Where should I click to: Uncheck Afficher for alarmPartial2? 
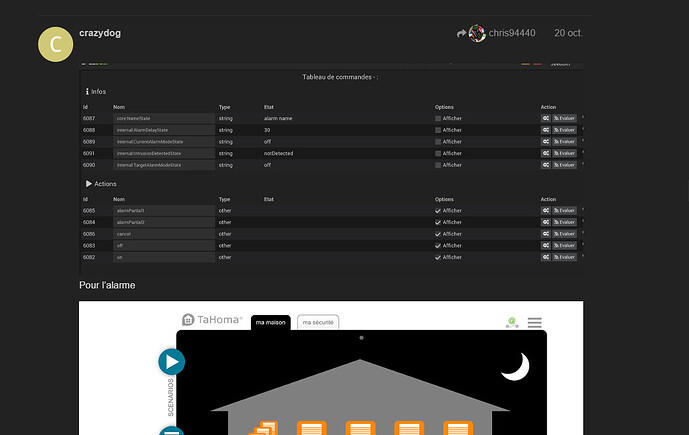tap(438, 222)
